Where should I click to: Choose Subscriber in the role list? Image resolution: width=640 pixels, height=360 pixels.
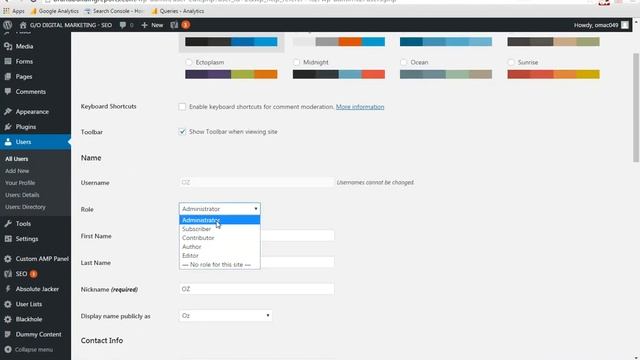tap(220, 229)
